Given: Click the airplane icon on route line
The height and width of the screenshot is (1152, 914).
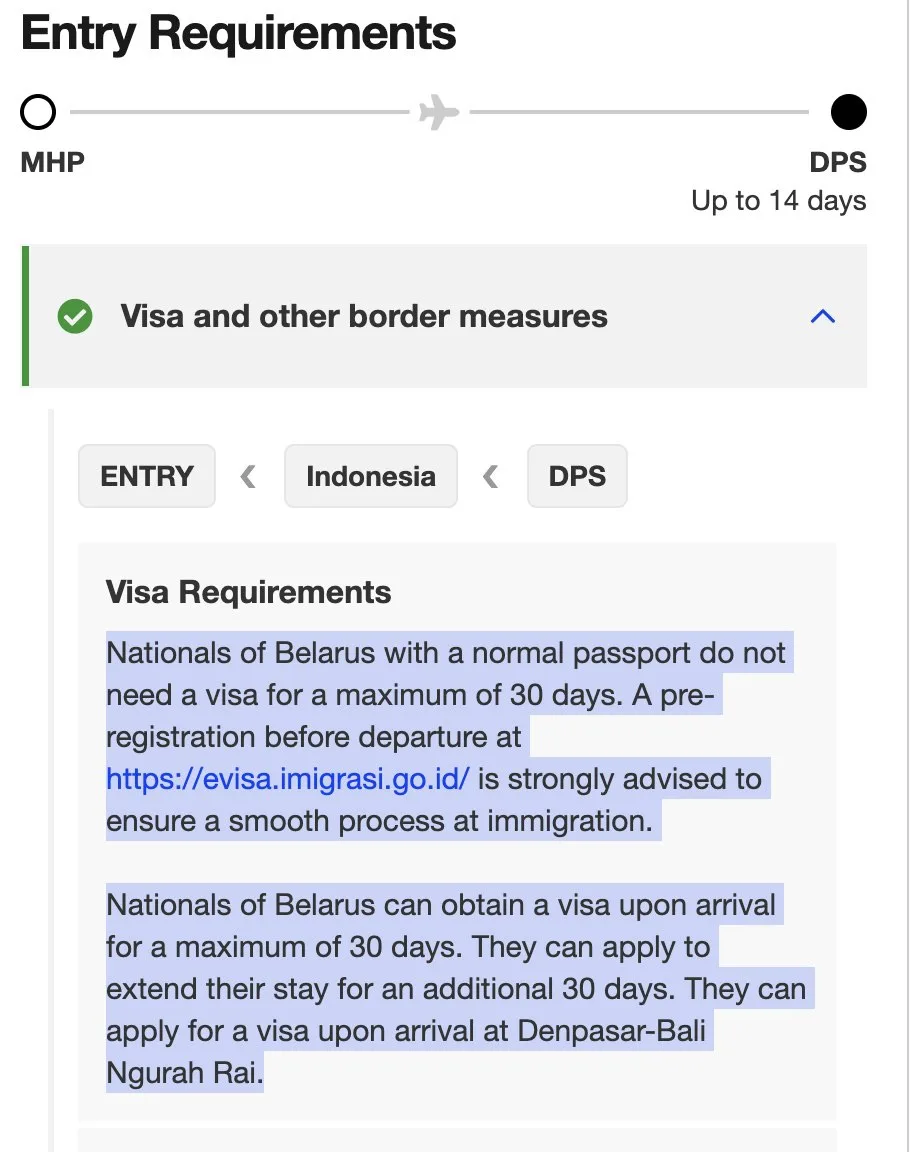Looking at the screenshot, I should [x=439, y=112].
